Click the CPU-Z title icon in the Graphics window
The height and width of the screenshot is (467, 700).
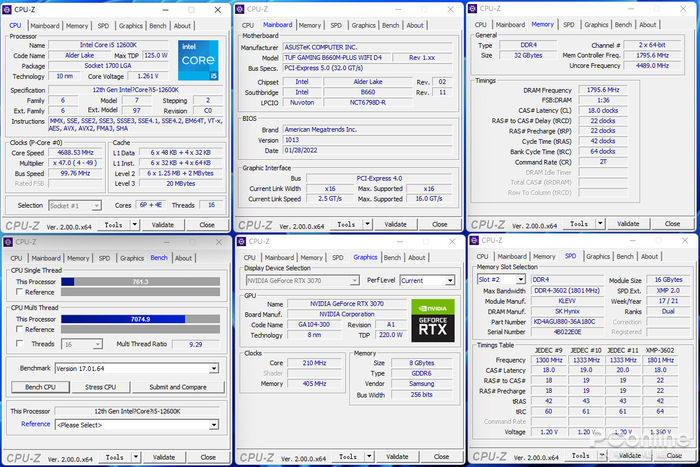(243, 241)
